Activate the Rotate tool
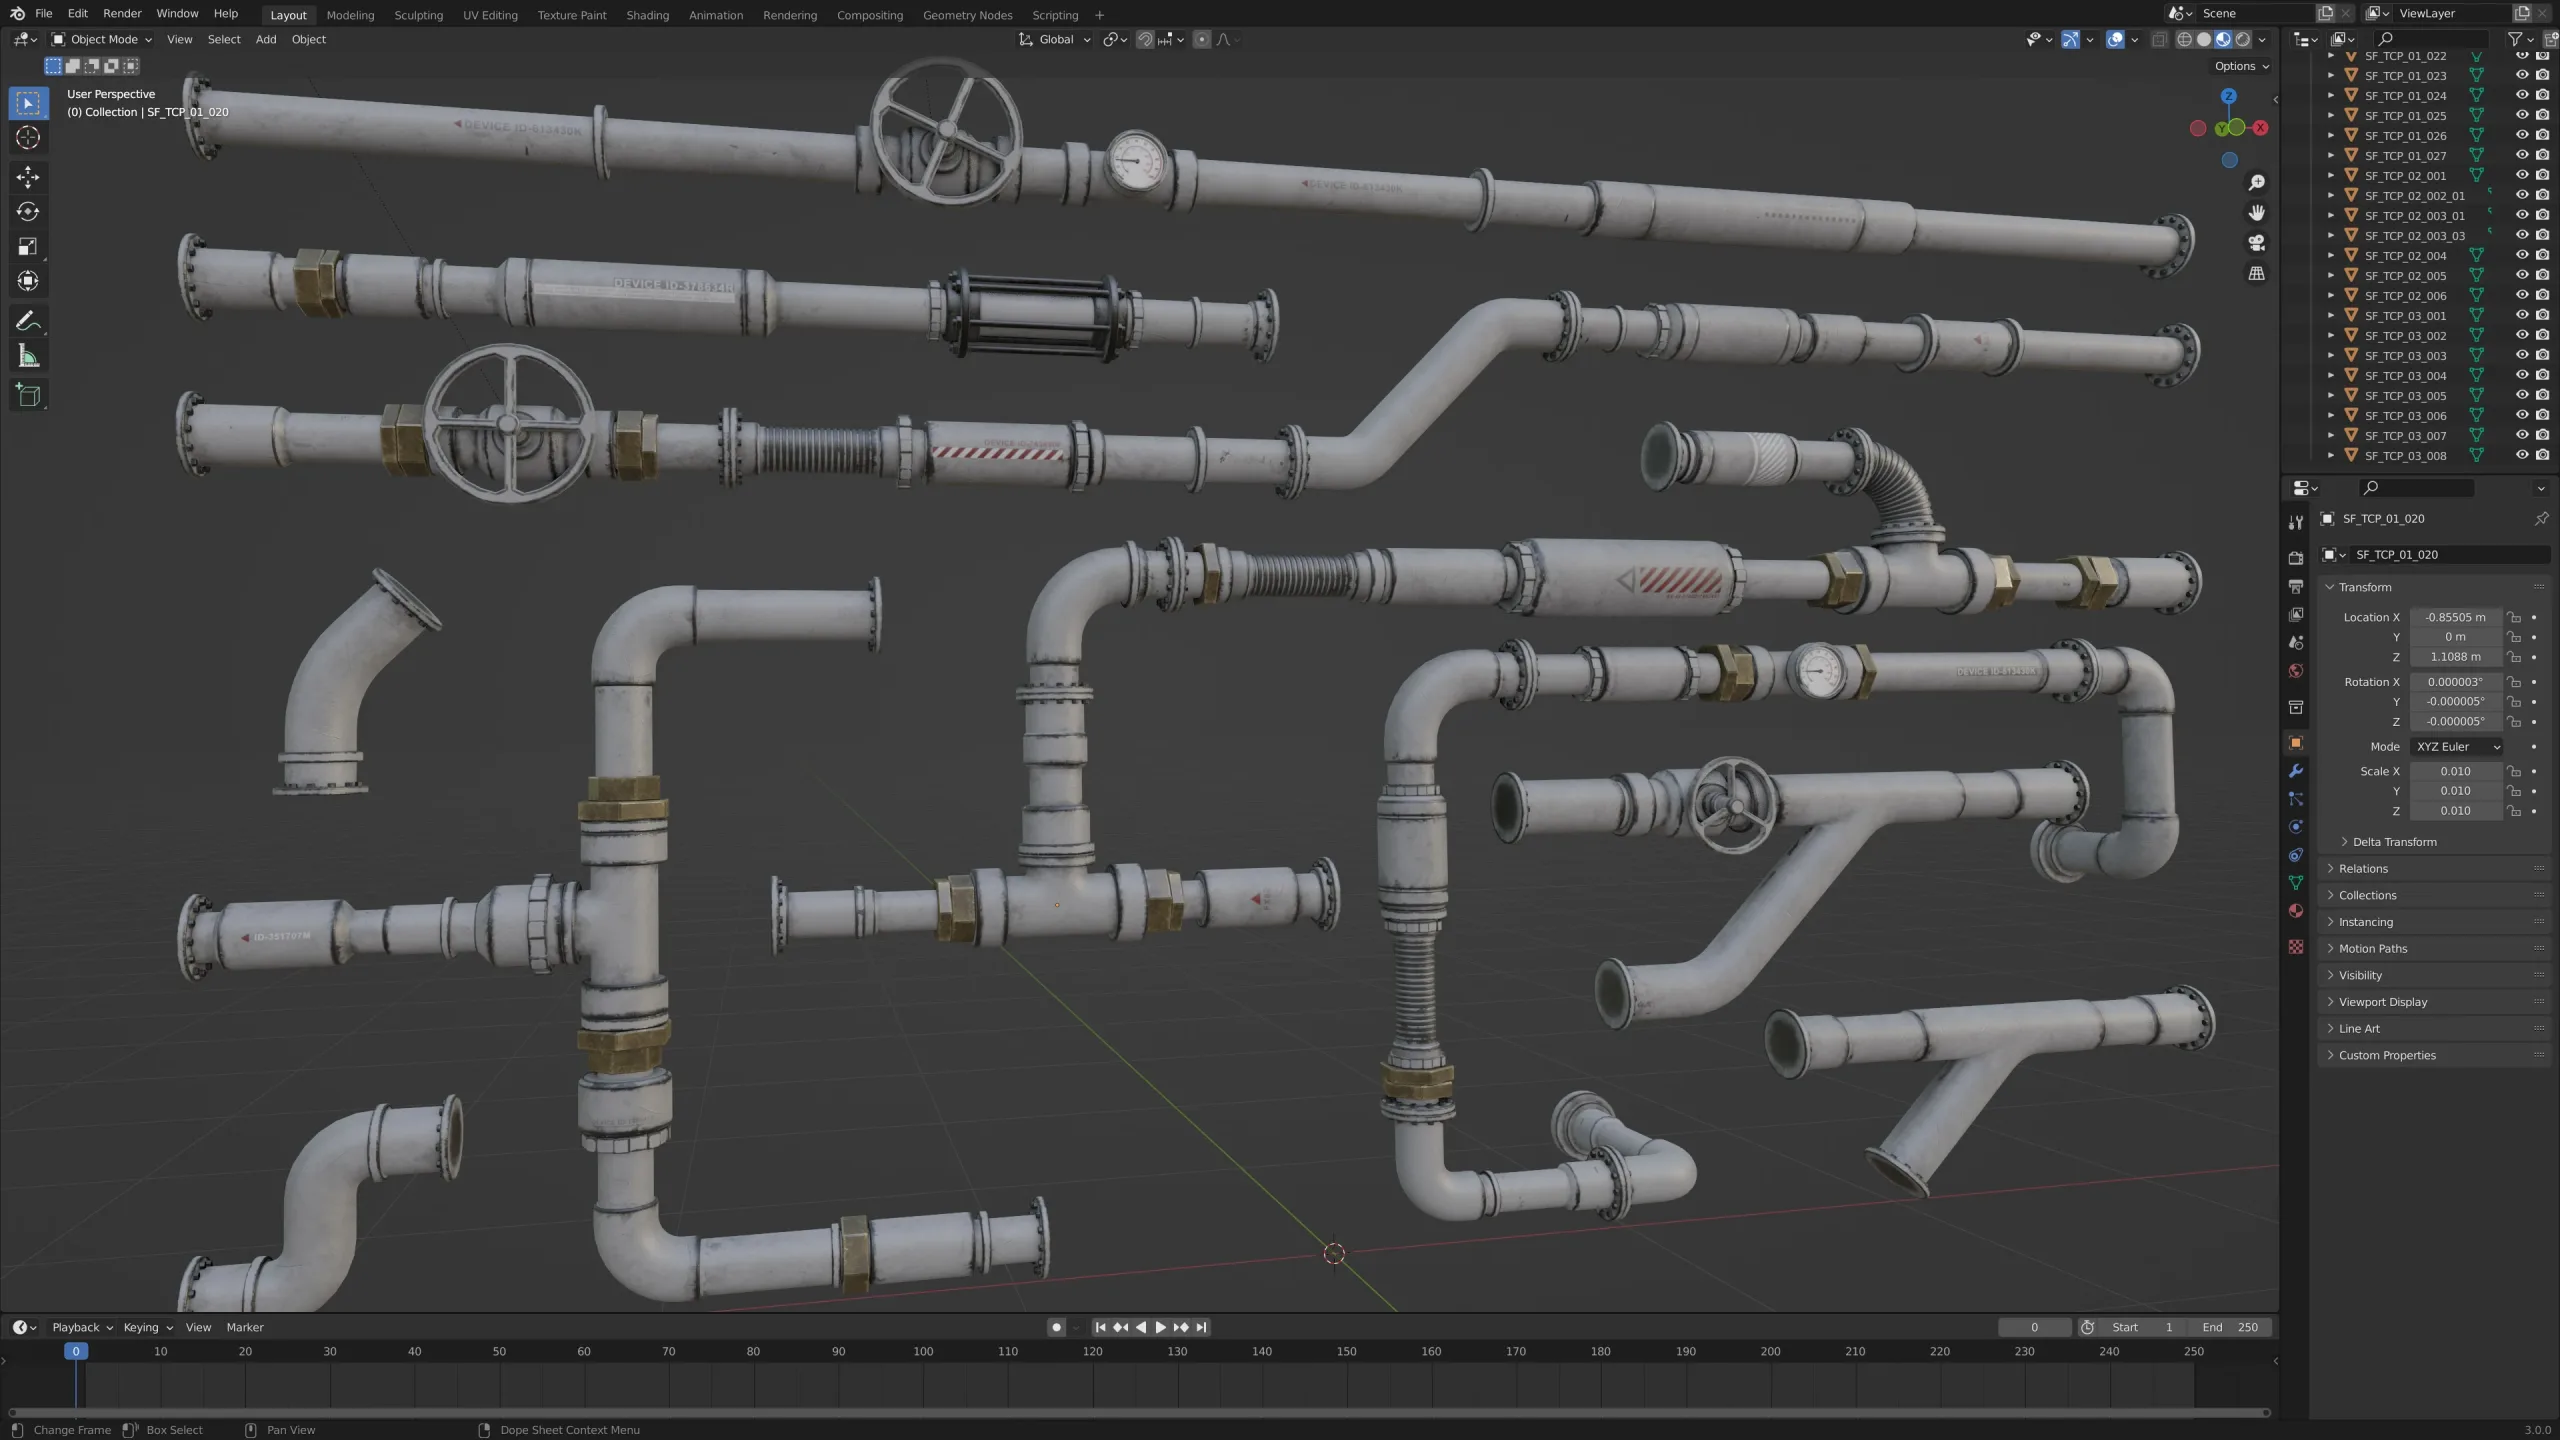The width and height of the screenshot is (2560, 1440). click(27, 212)
